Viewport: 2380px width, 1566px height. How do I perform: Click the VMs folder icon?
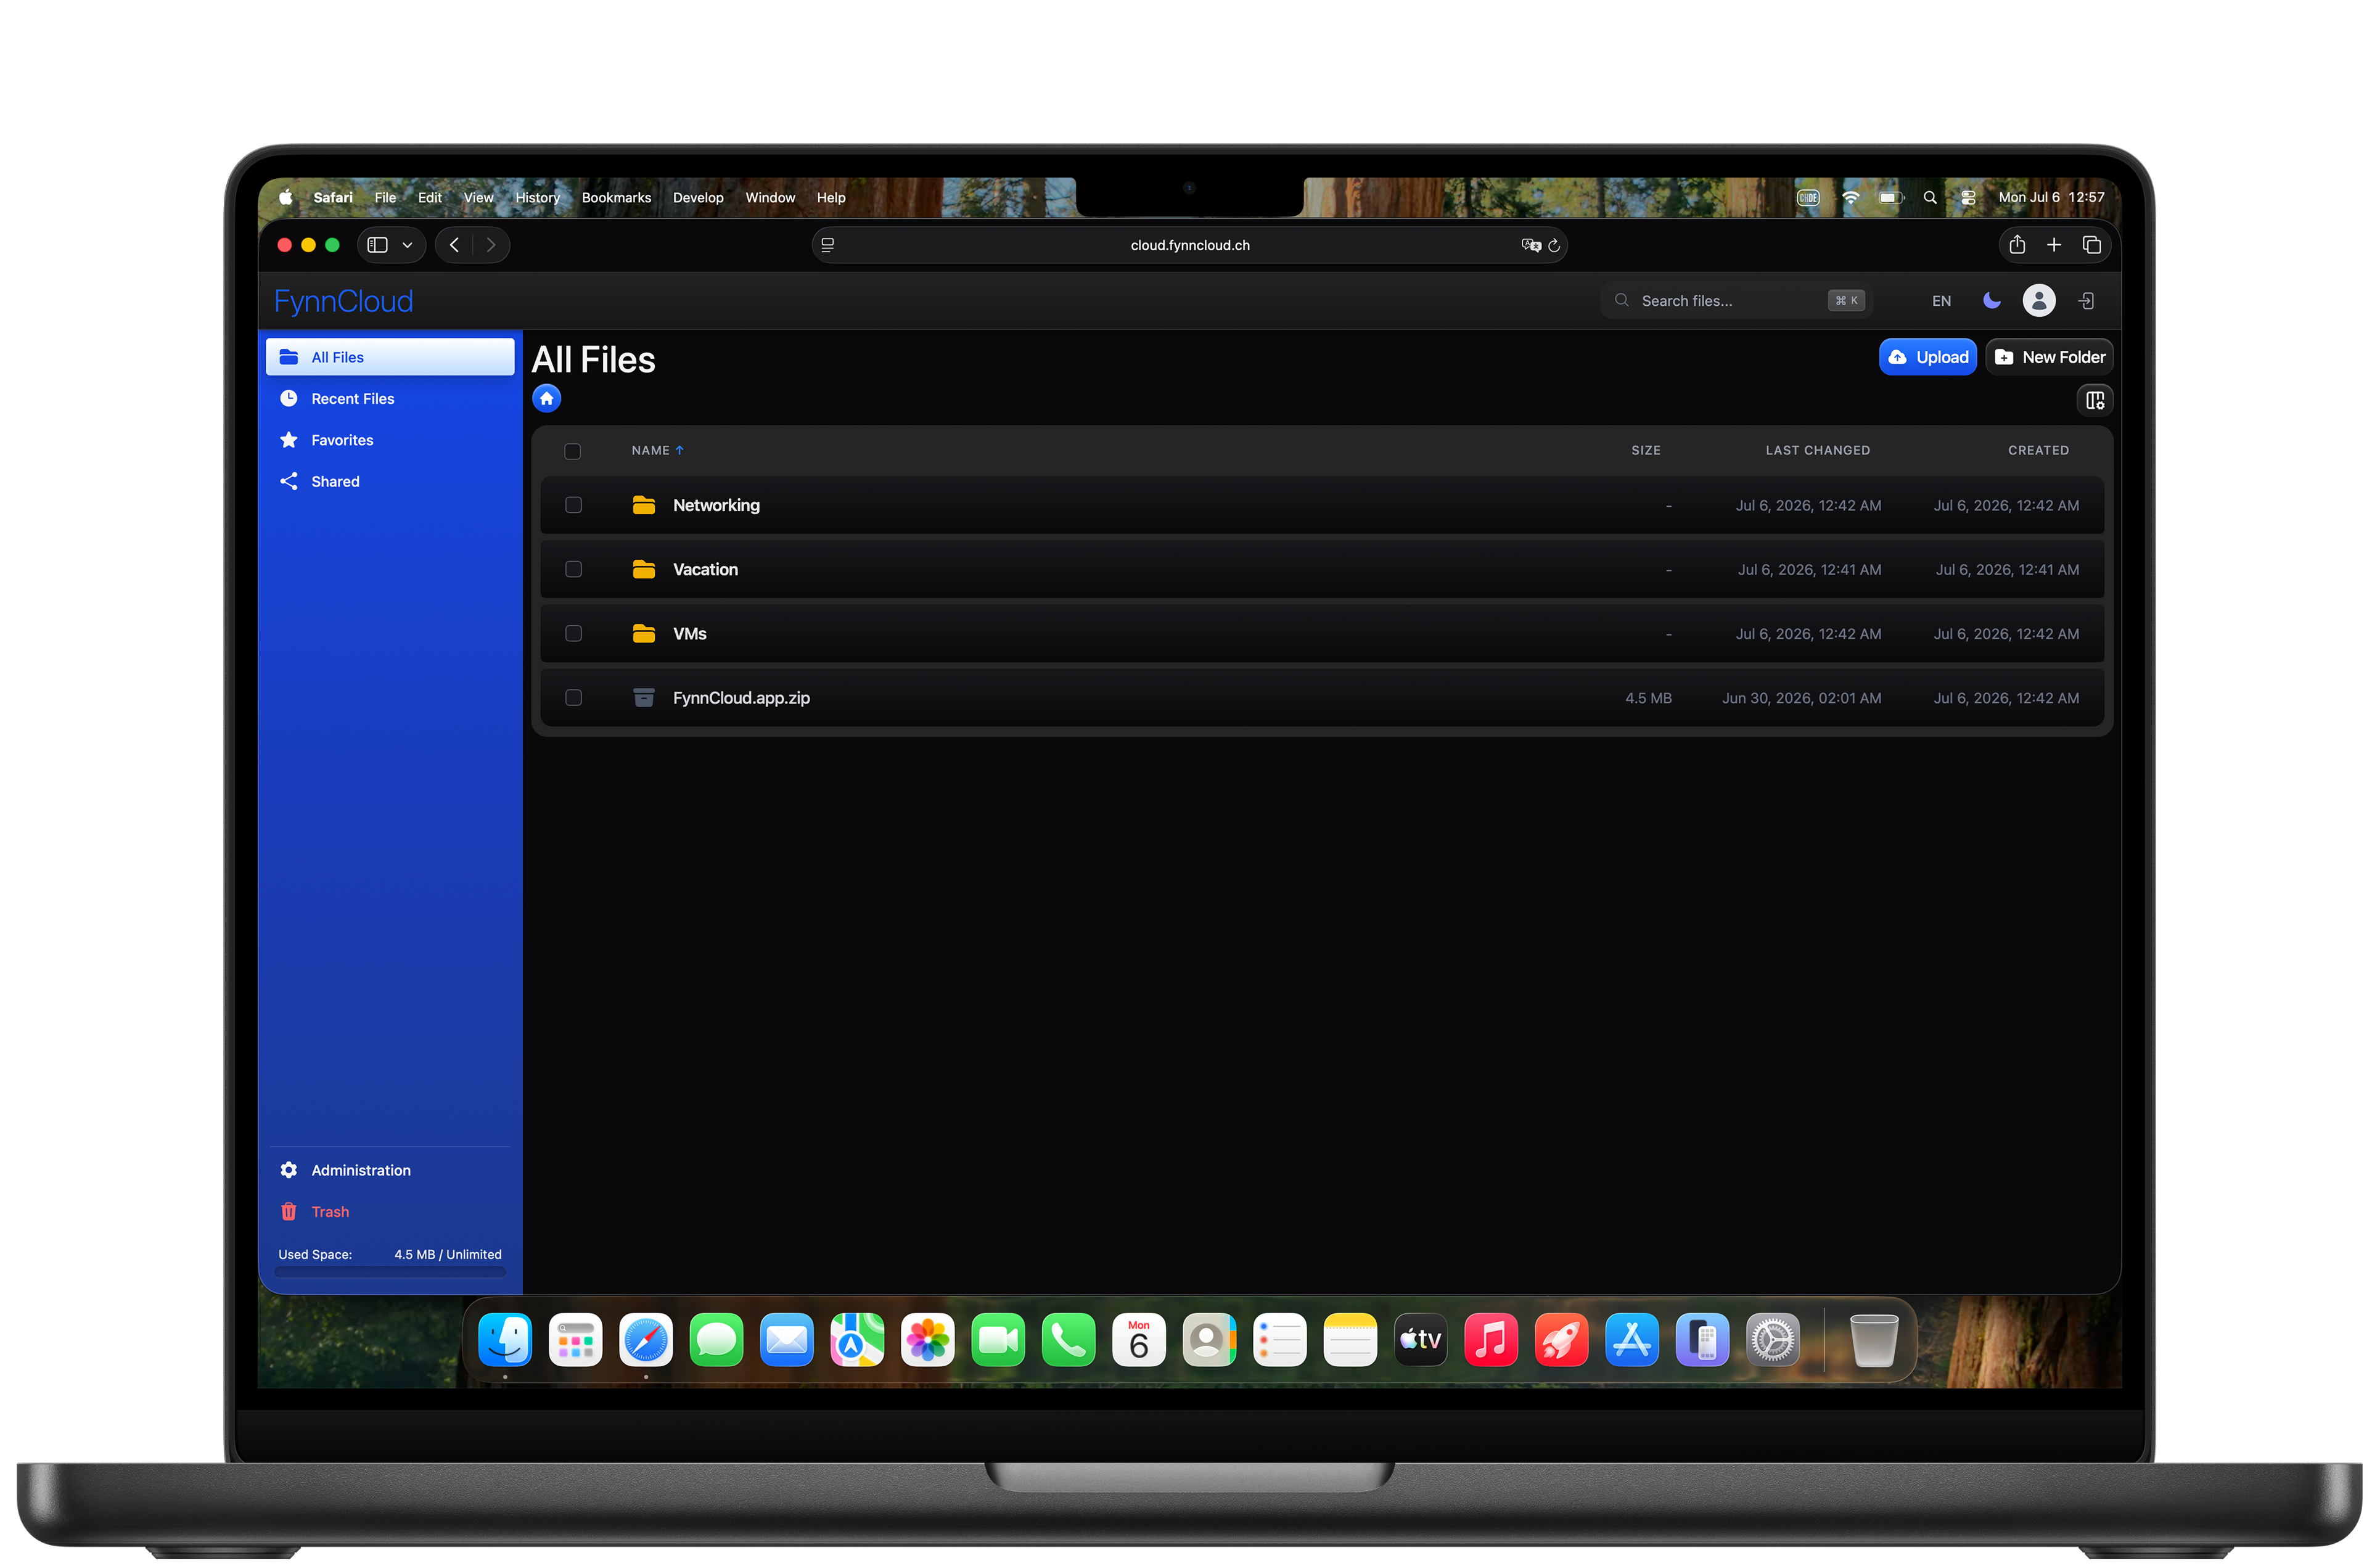644,633
